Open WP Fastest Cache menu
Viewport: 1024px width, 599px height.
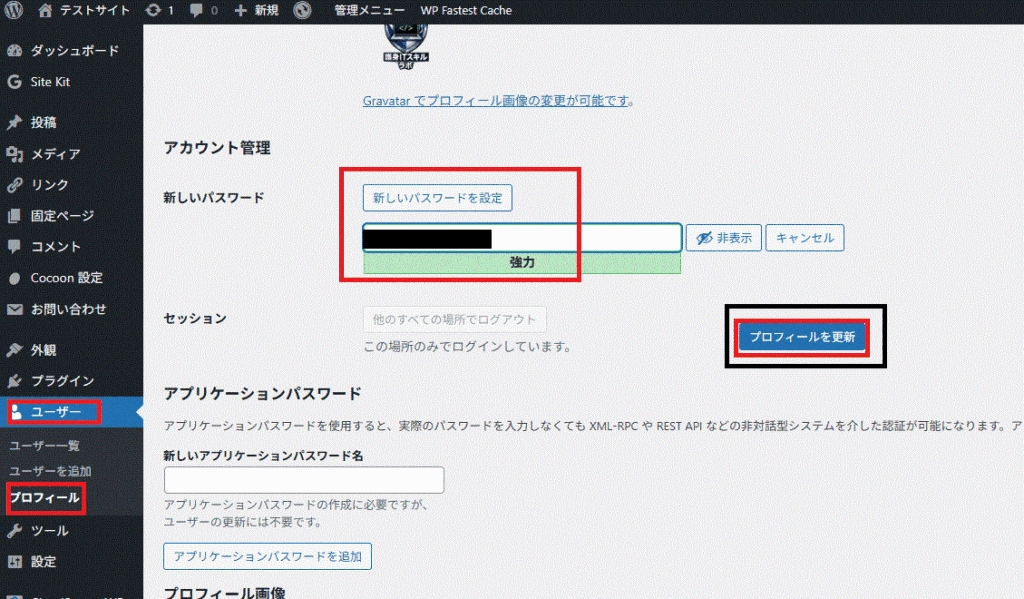(x=466, y=10)
